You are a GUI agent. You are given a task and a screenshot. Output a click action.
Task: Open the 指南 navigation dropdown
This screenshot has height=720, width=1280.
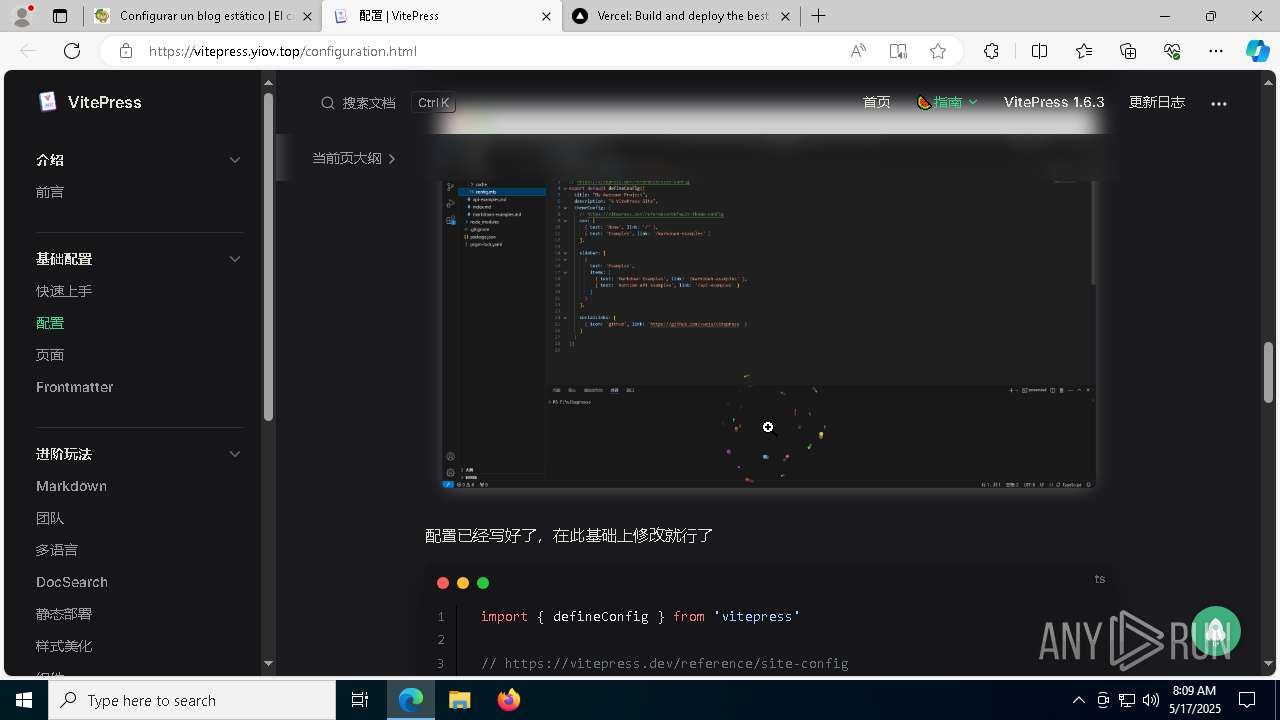[947, 102]
